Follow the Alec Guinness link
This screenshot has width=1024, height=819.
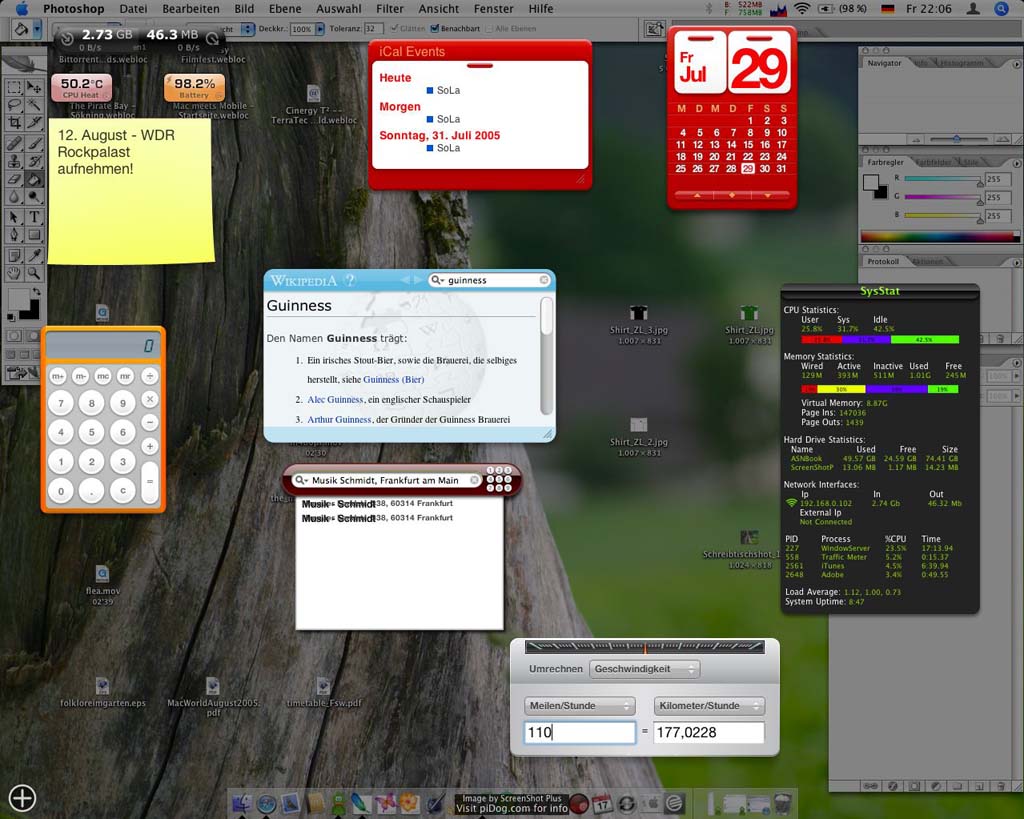(335, 400)
